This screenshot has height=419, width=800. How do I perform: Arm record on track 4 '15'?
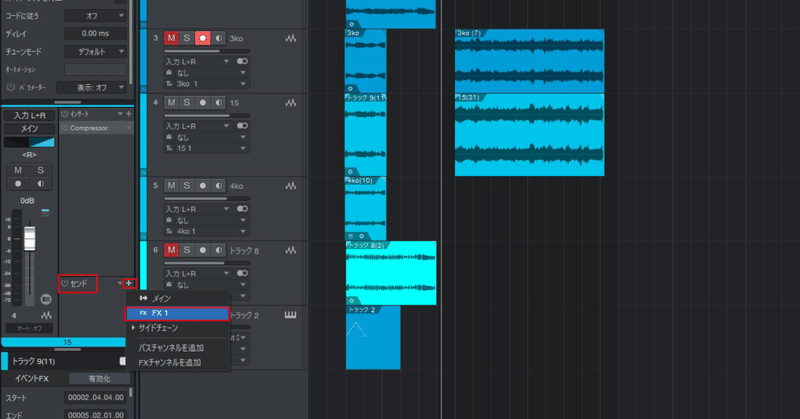(x=203, y=103)
